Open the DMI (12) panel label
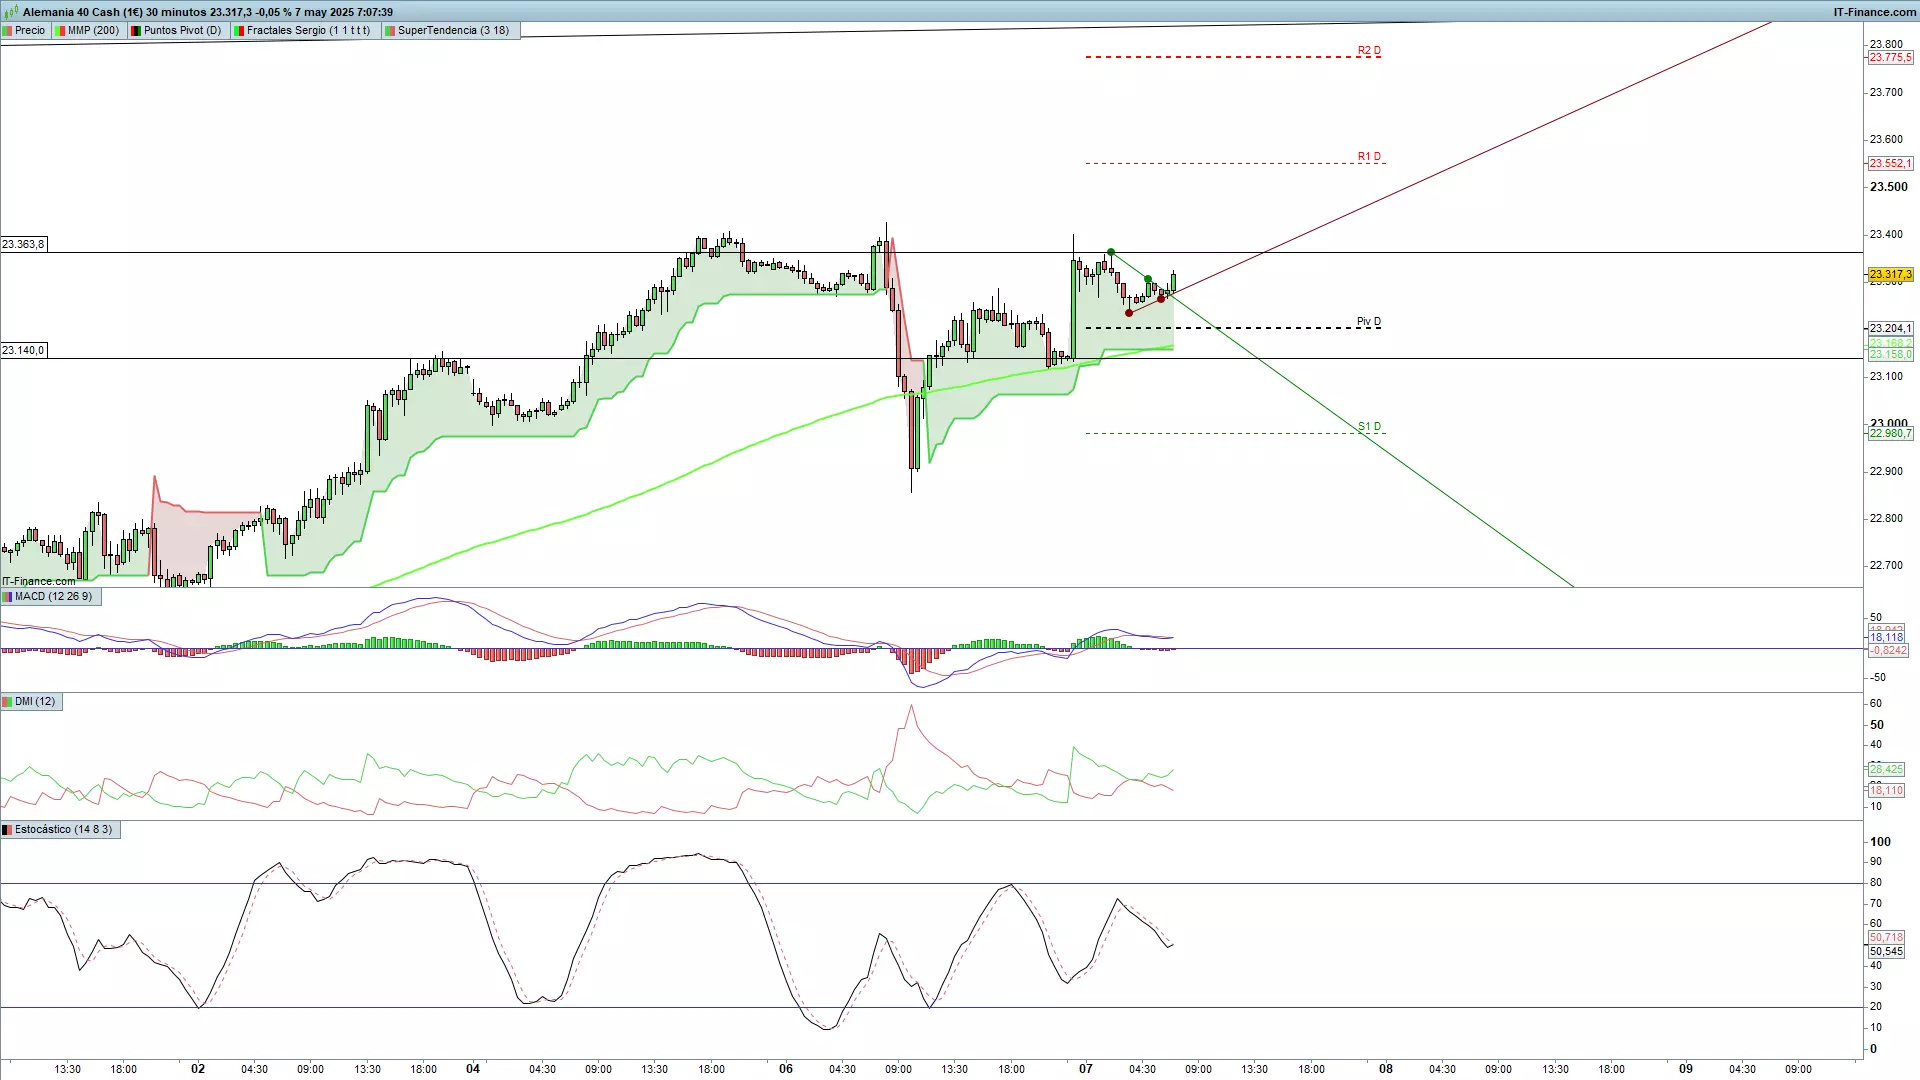 tap(35, 702)
